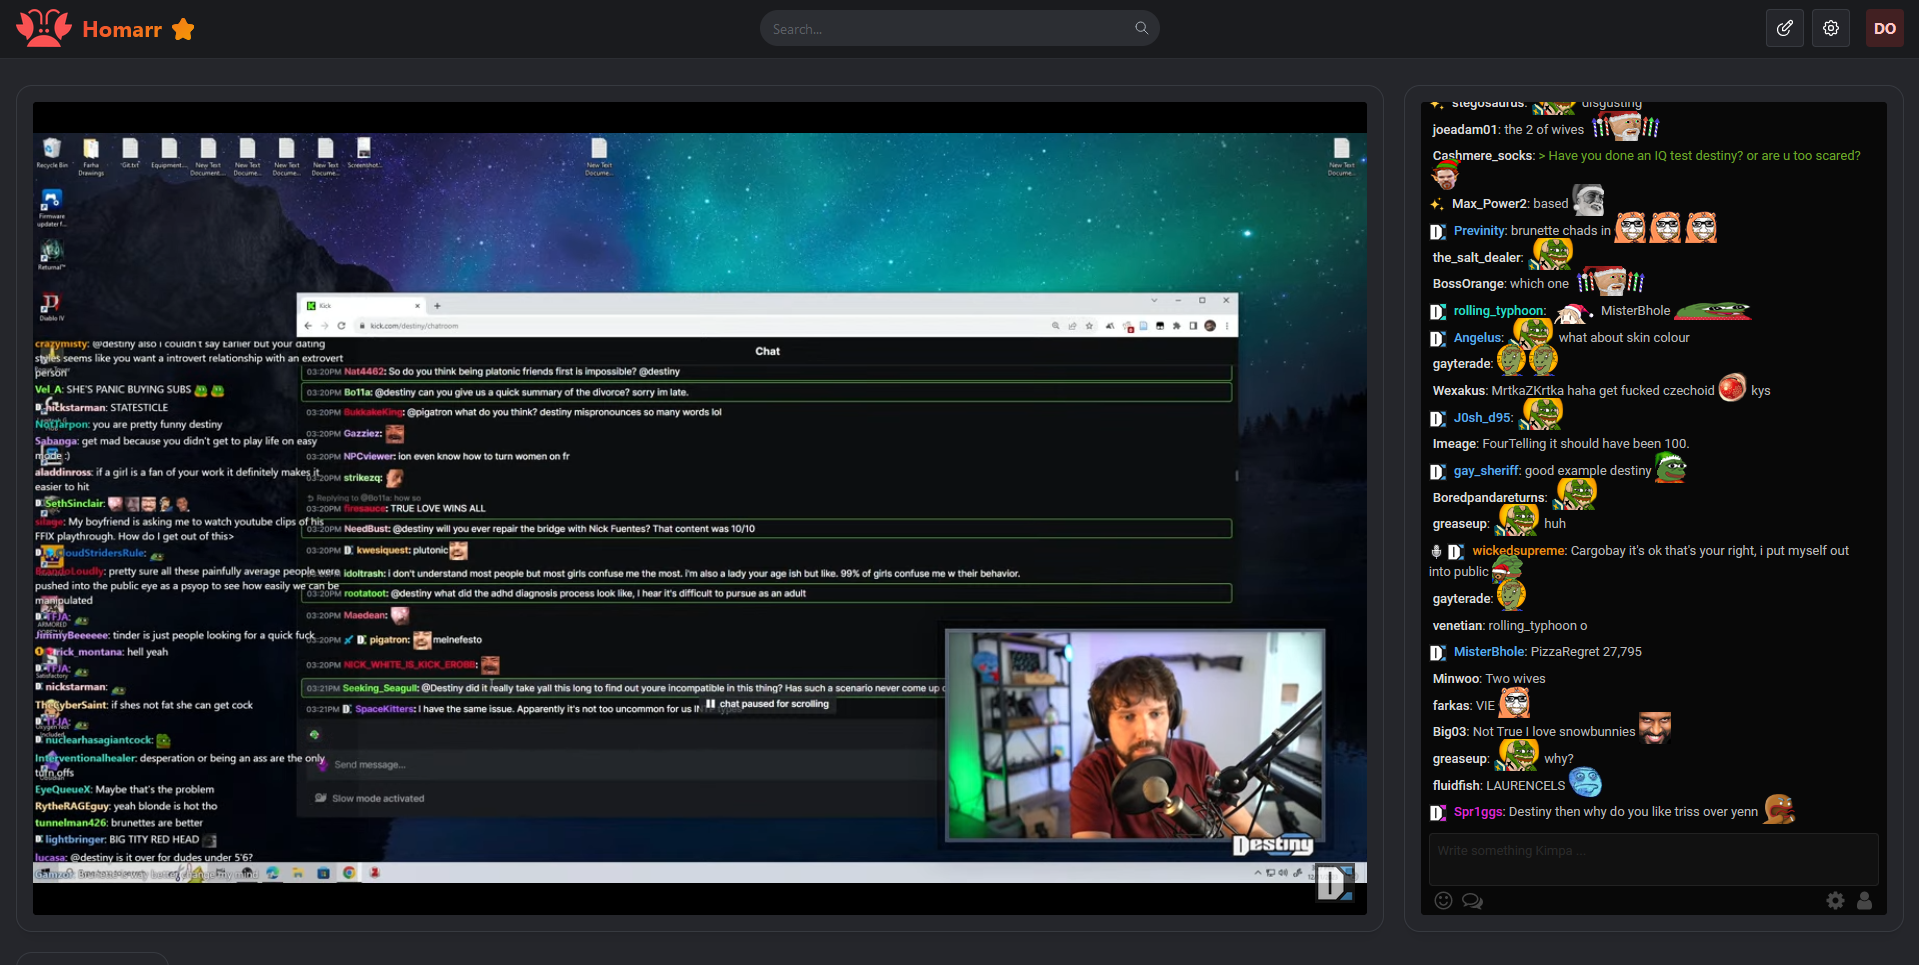Open Homarr settings gear in header
This screenshot has width=1919, height=965.
click(1830, 28)
